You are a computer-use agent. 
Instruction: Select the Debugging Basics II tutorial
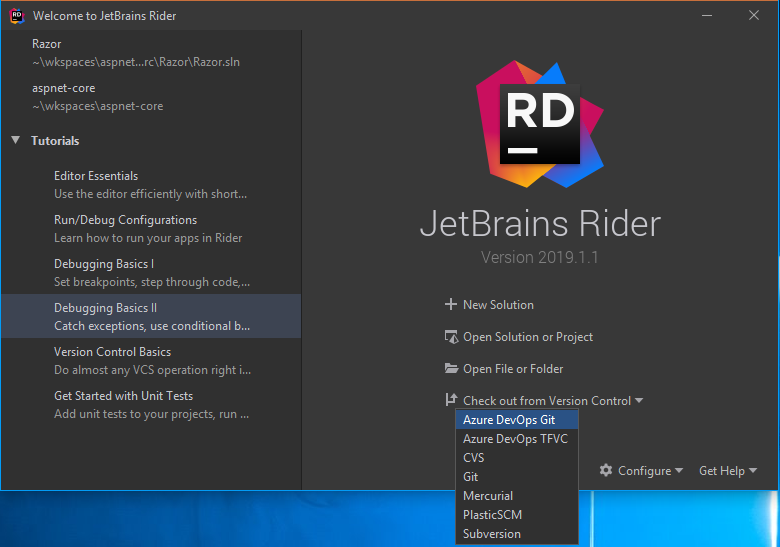tap(151, 316)
